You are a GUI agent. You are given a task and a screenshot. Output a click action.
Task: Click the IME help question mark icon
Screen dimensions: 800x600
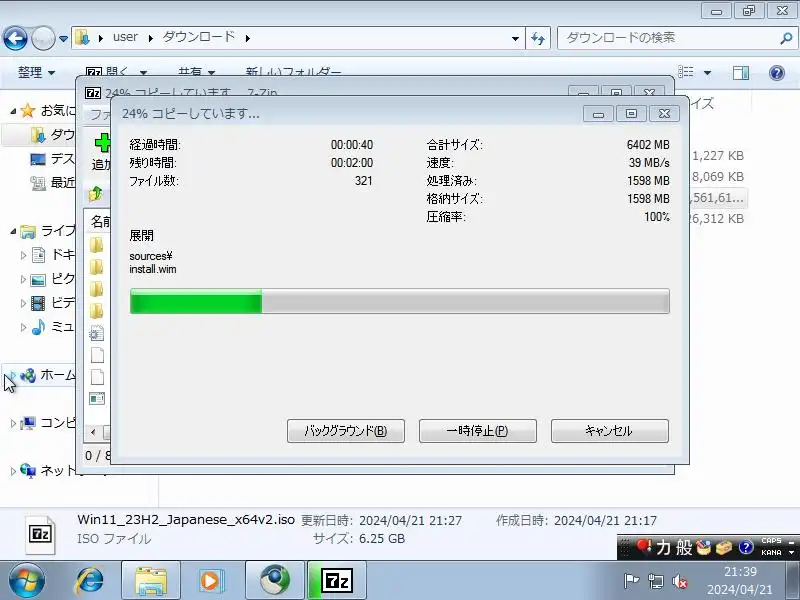coord(746,547)
